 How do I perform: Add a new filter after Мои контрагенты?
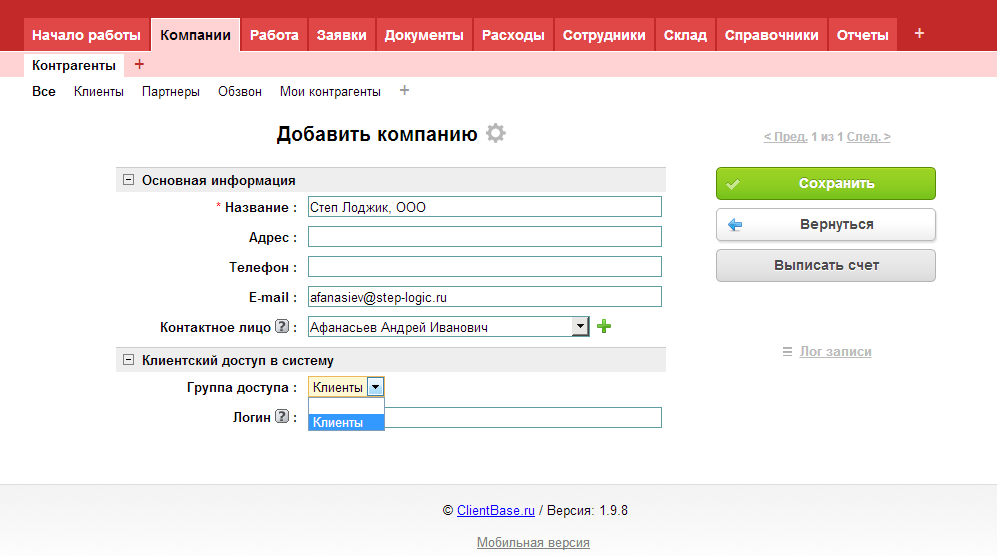(x=404, y=91)
